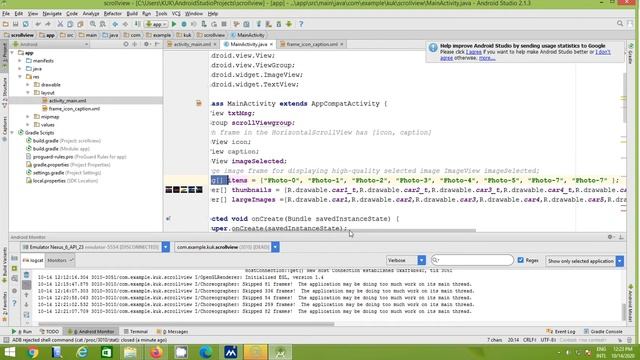This screenshot has width=640, height=360.
Task: Click the car thumbnails preview in gutter
Action: click(x=184, y=190)
